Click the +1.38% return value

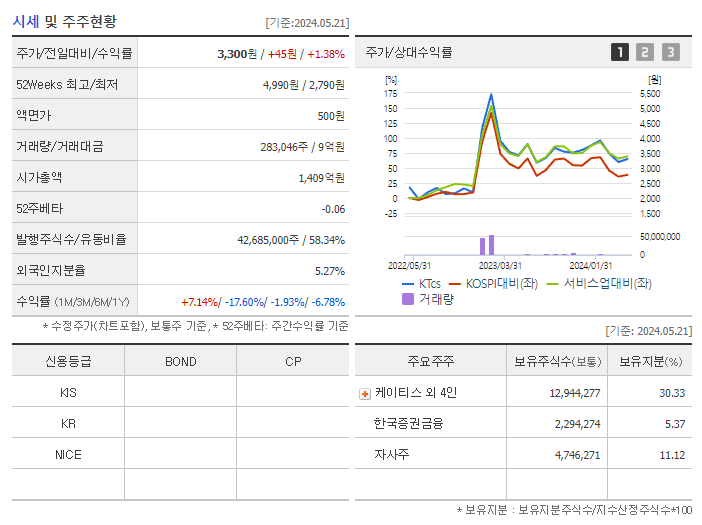(x=326, y=54)
